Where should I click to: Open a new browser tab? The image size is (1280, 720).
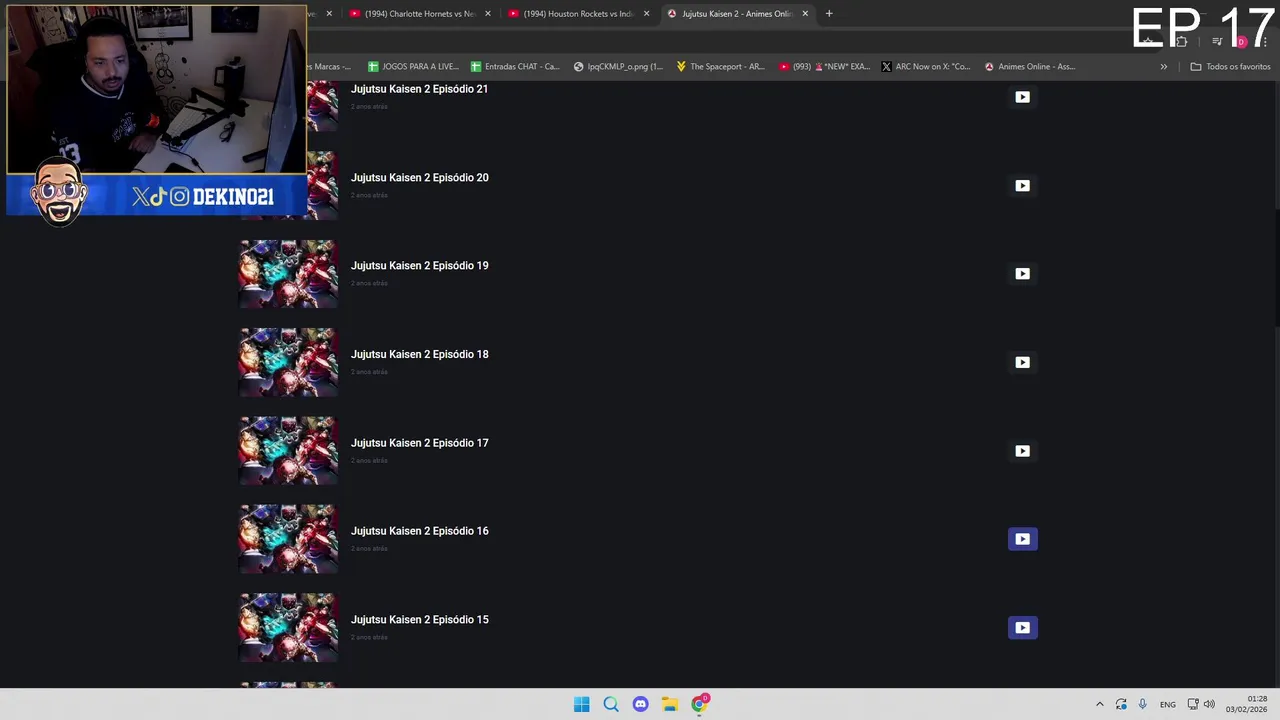click(x=829, y=14)
